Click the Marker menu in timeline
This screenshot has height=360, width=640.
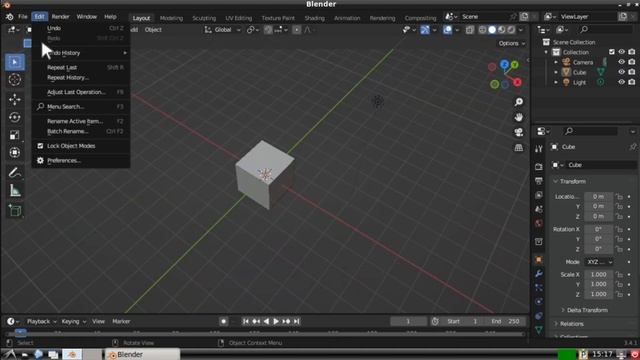coord(121,322)
